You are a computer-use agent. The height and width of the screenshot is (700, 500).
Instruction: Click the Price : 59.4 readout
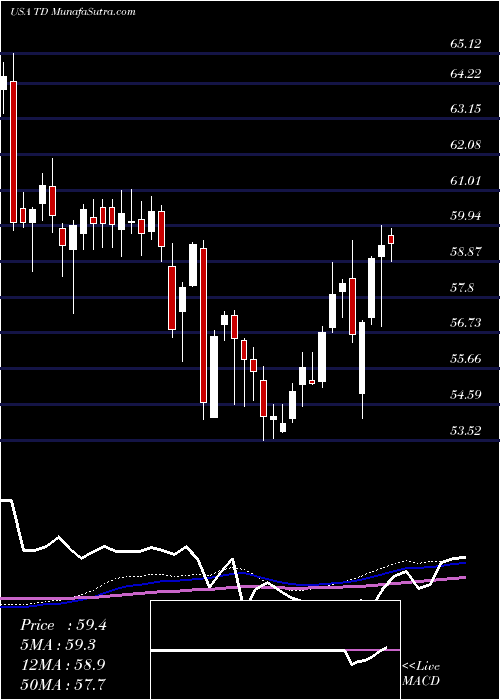point(63,625)
